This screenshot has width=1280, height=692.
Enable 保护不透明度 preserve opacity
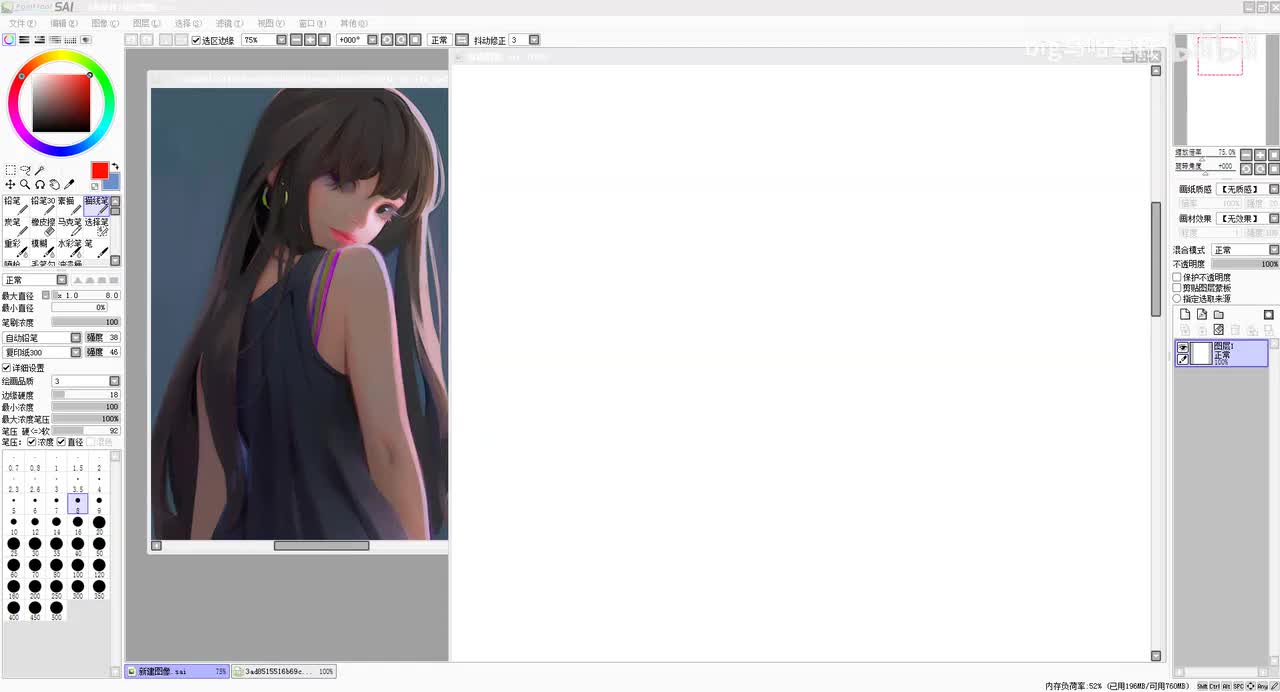[x=1177, y=277]
